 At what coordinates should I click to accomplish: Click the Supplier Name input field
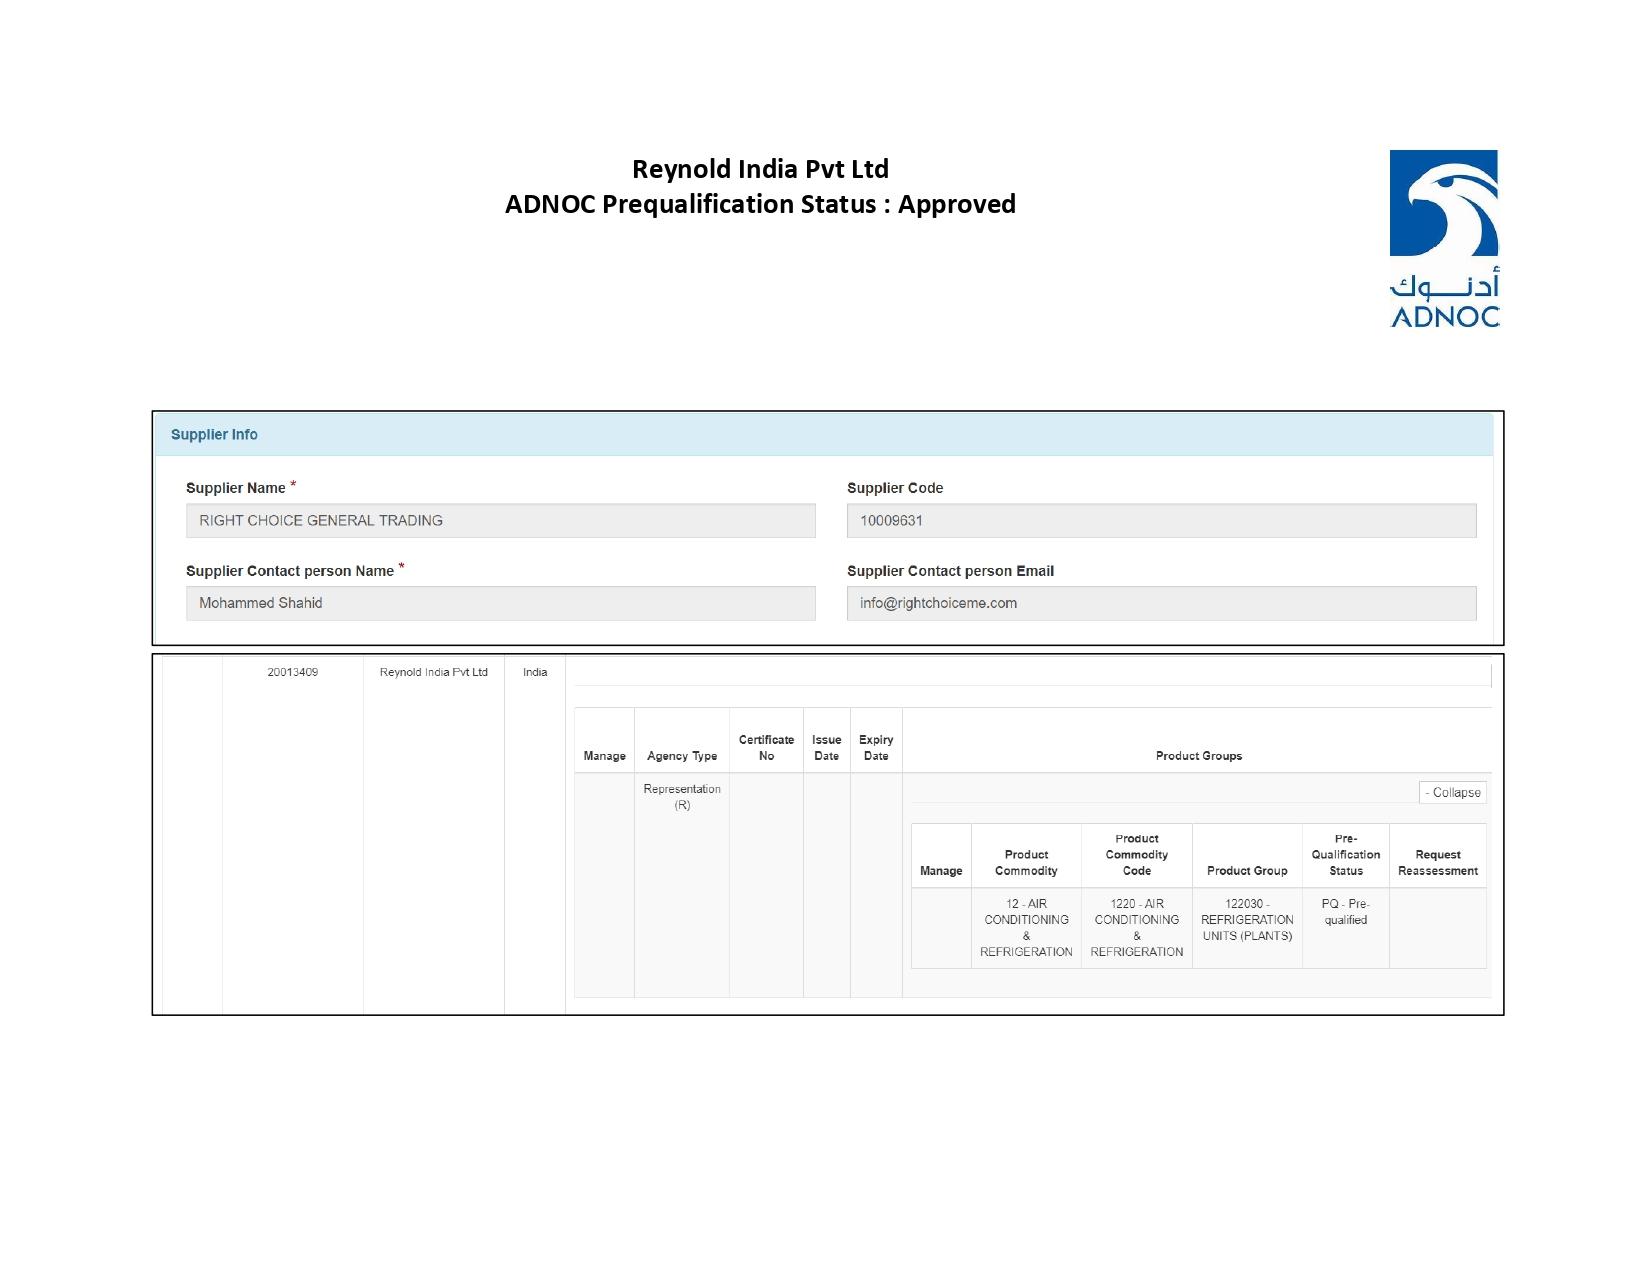click(x=501, y=521)
